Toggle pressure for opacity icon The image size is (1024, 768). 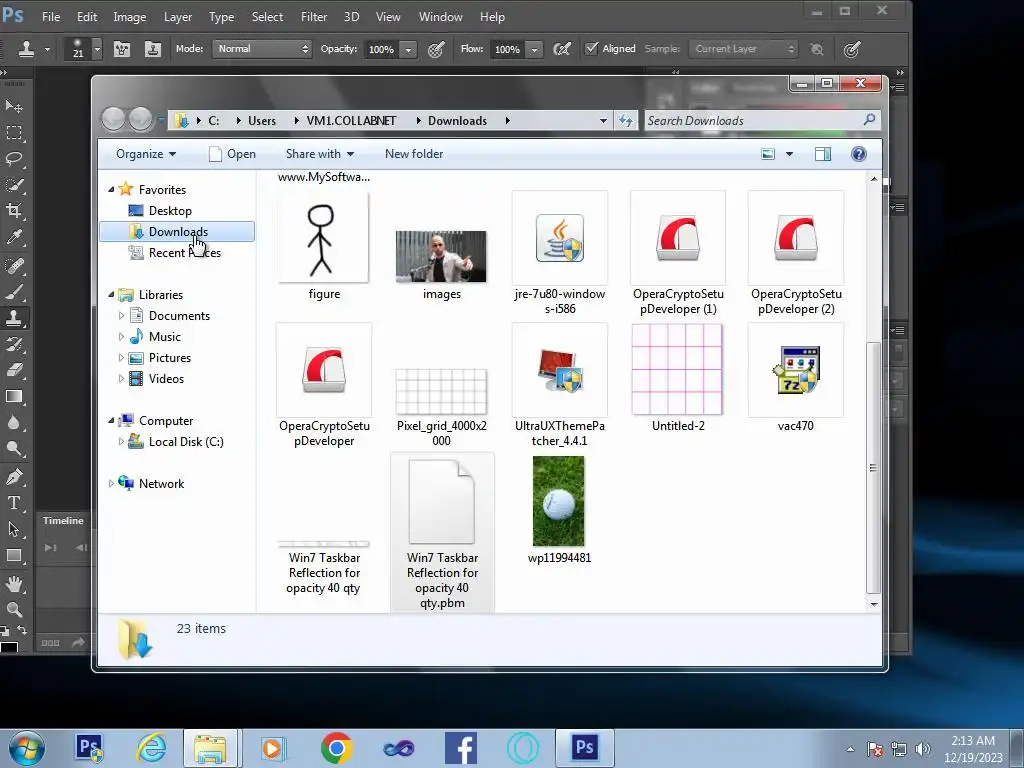(436, 49)
